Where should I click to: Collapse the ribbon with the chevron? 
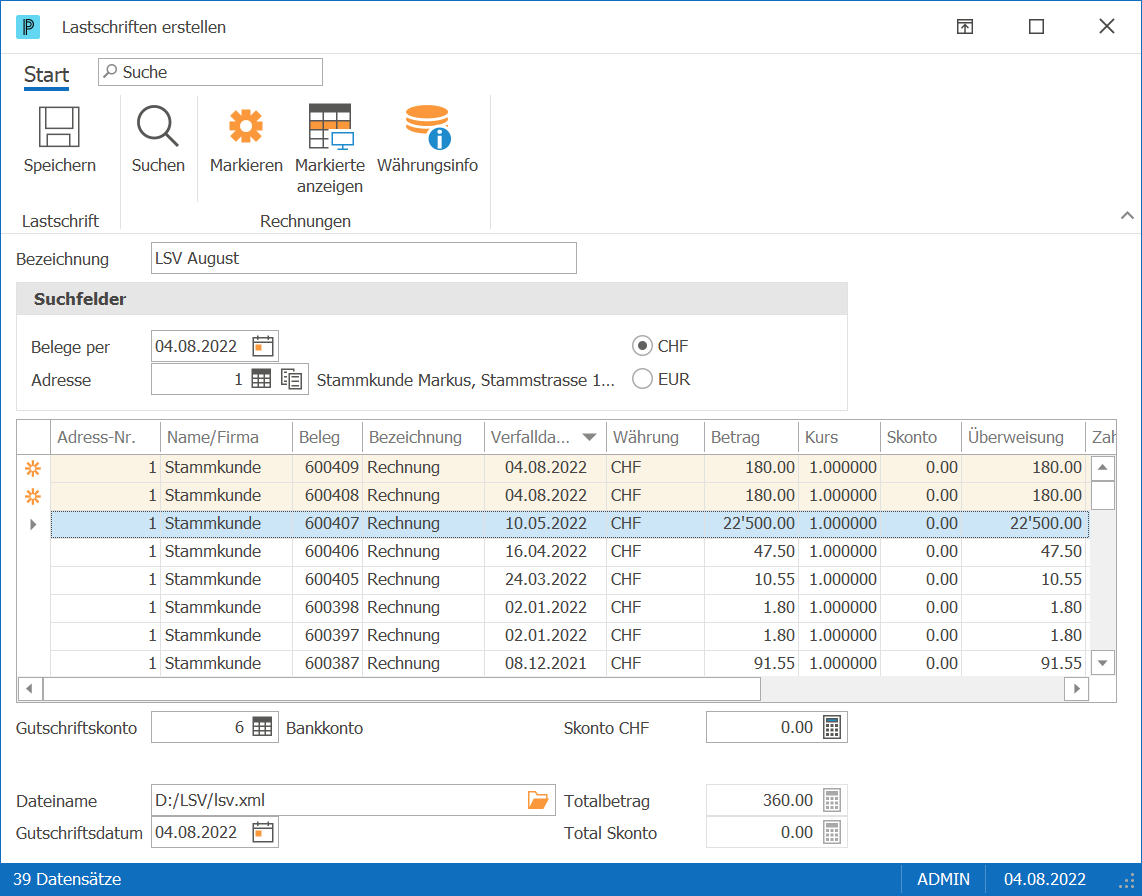[1127, 216]
